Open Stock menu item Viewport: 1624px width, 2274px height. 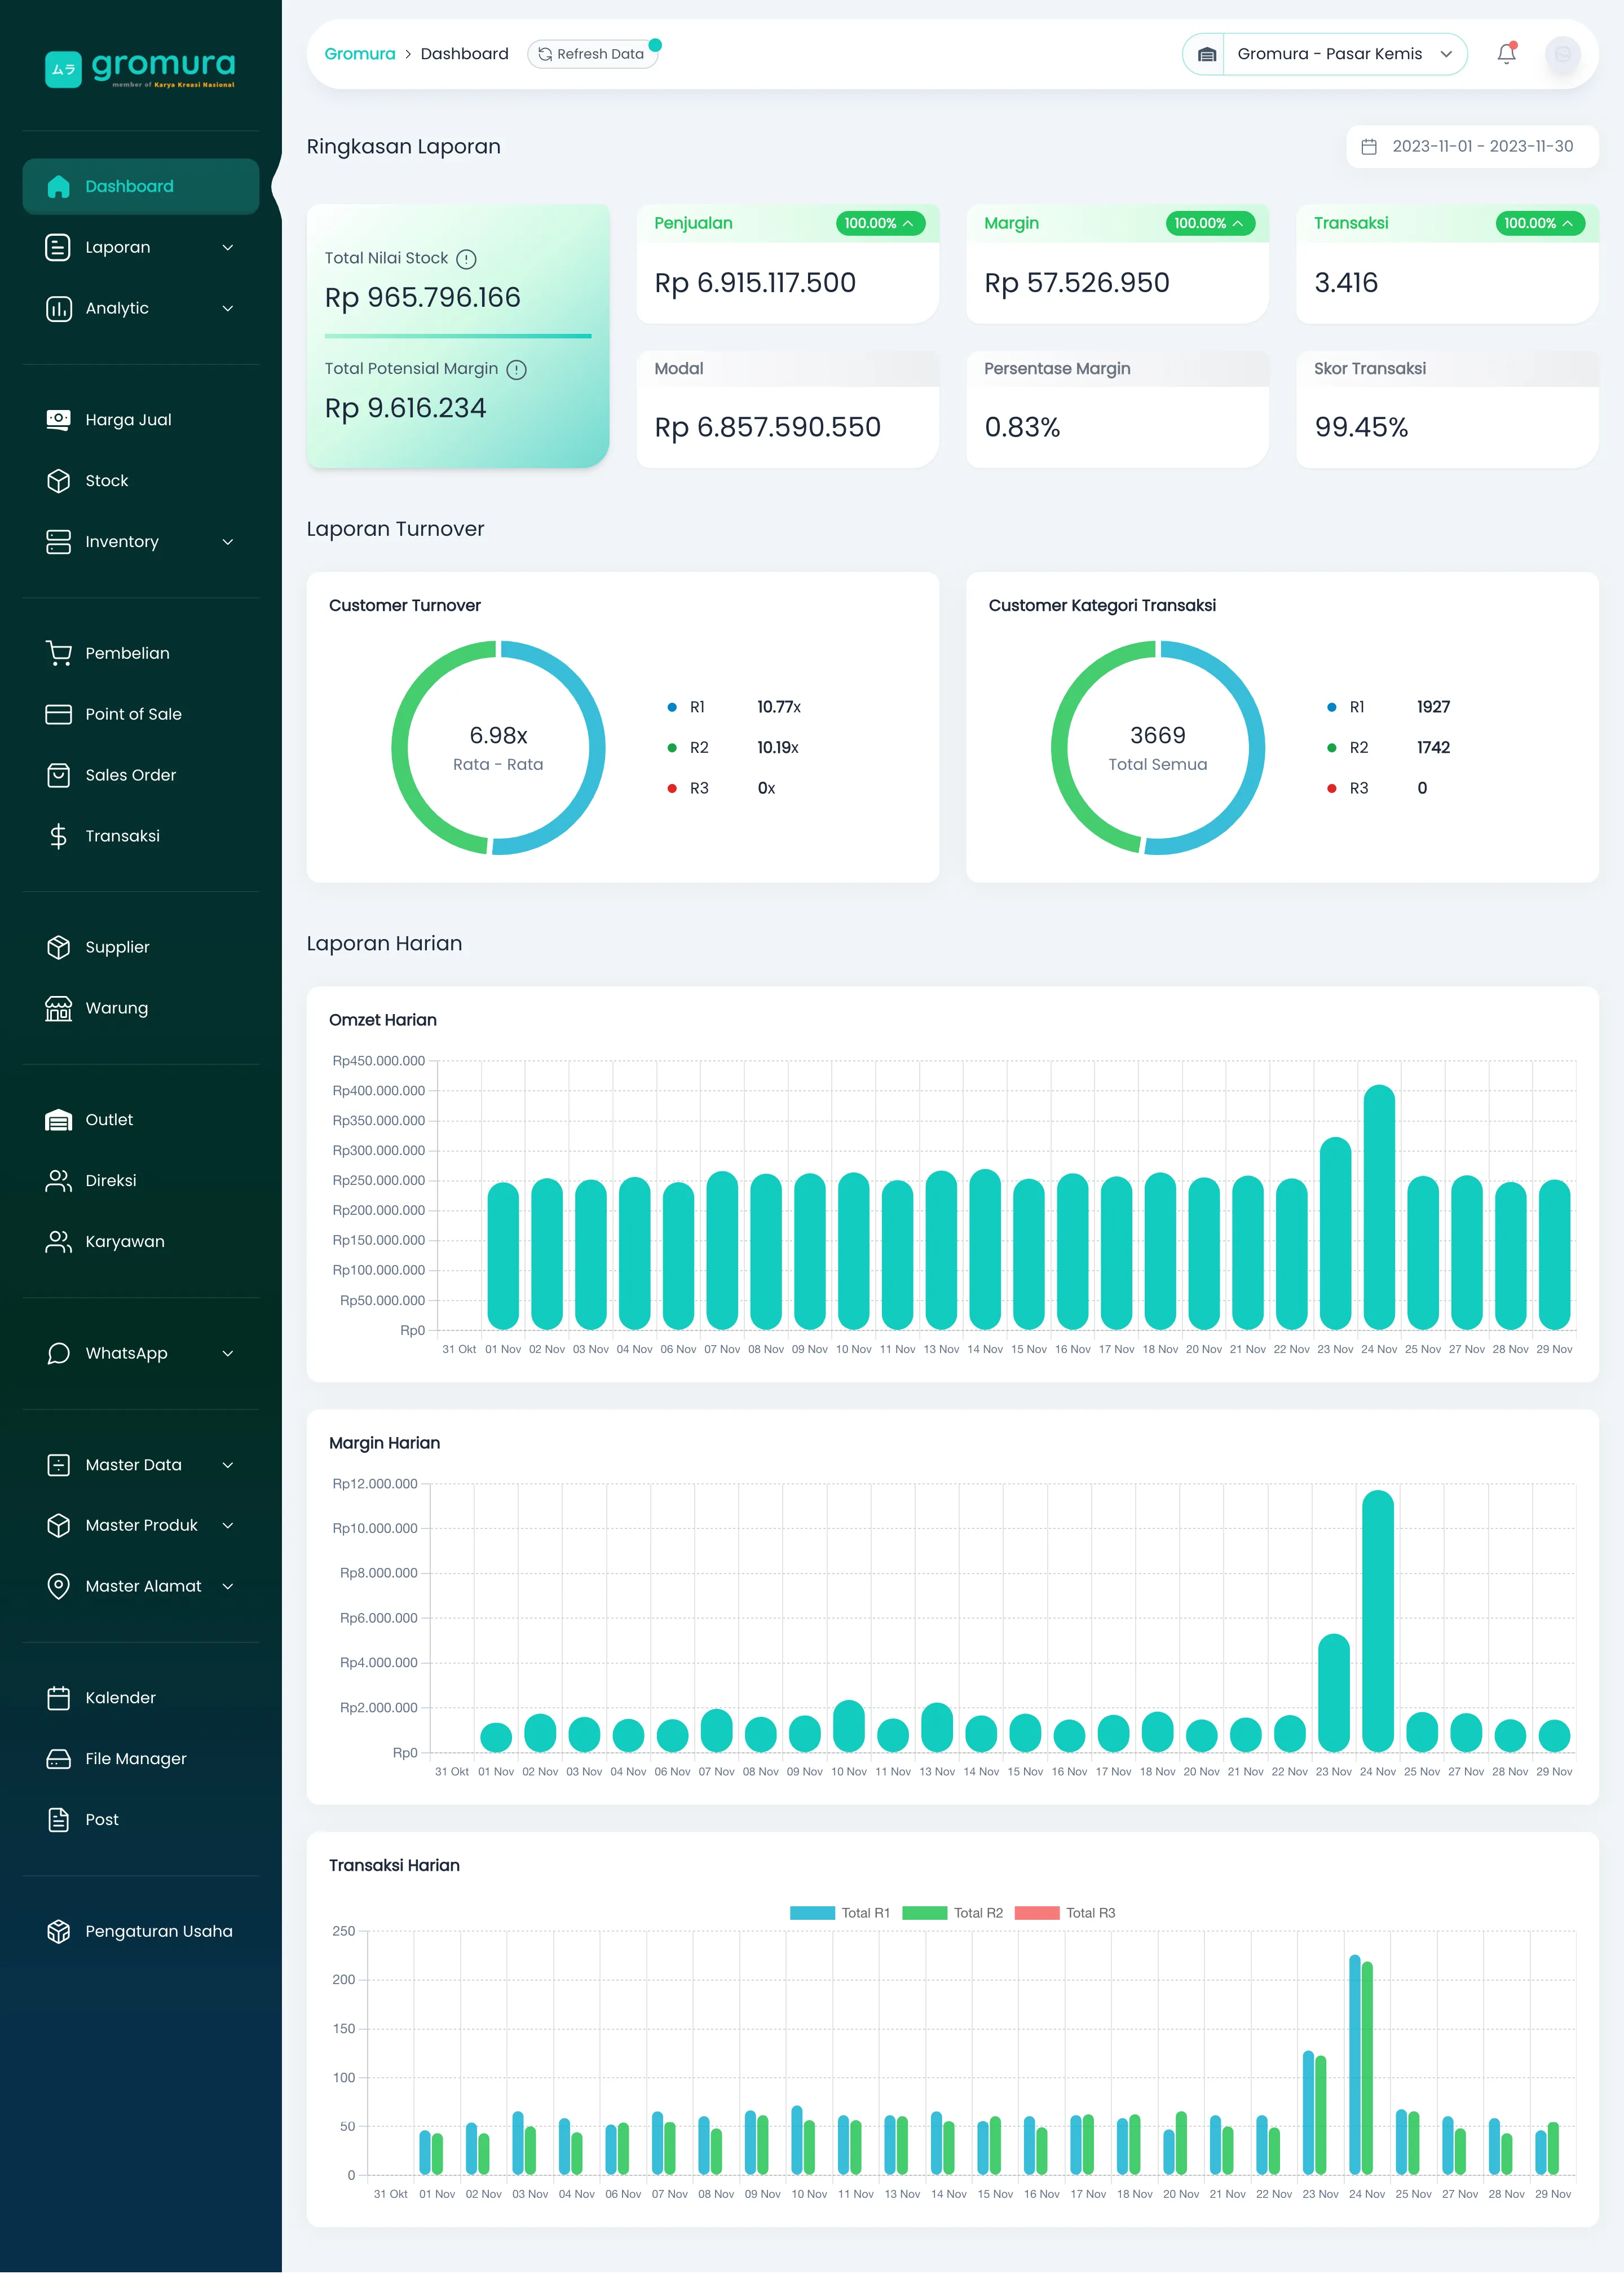141,481
